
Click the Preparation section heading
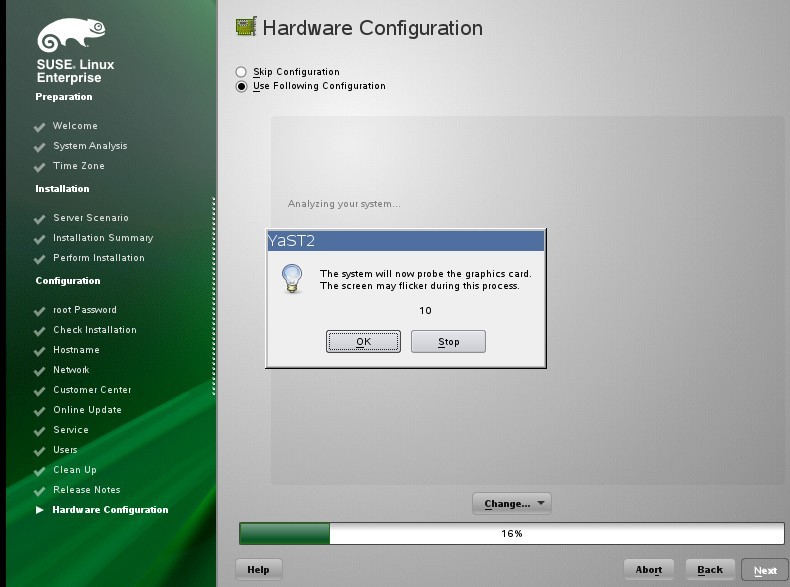(x=64, y=97)
